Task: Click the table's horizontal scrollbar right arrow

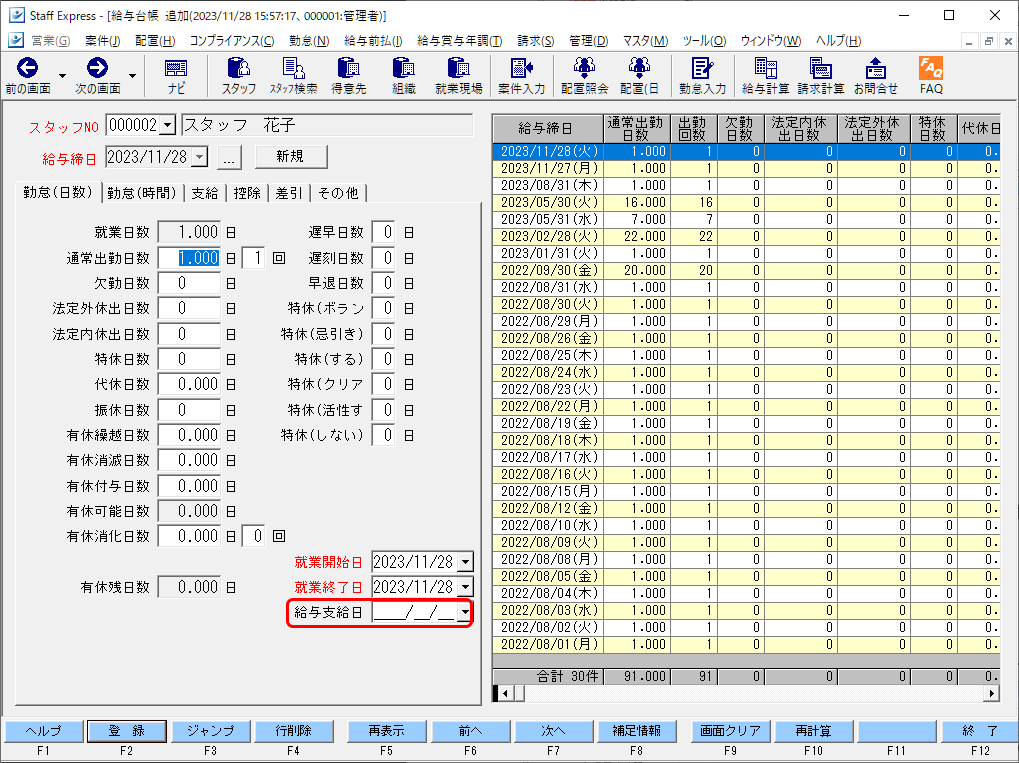Action: click(x=991, y=693)
